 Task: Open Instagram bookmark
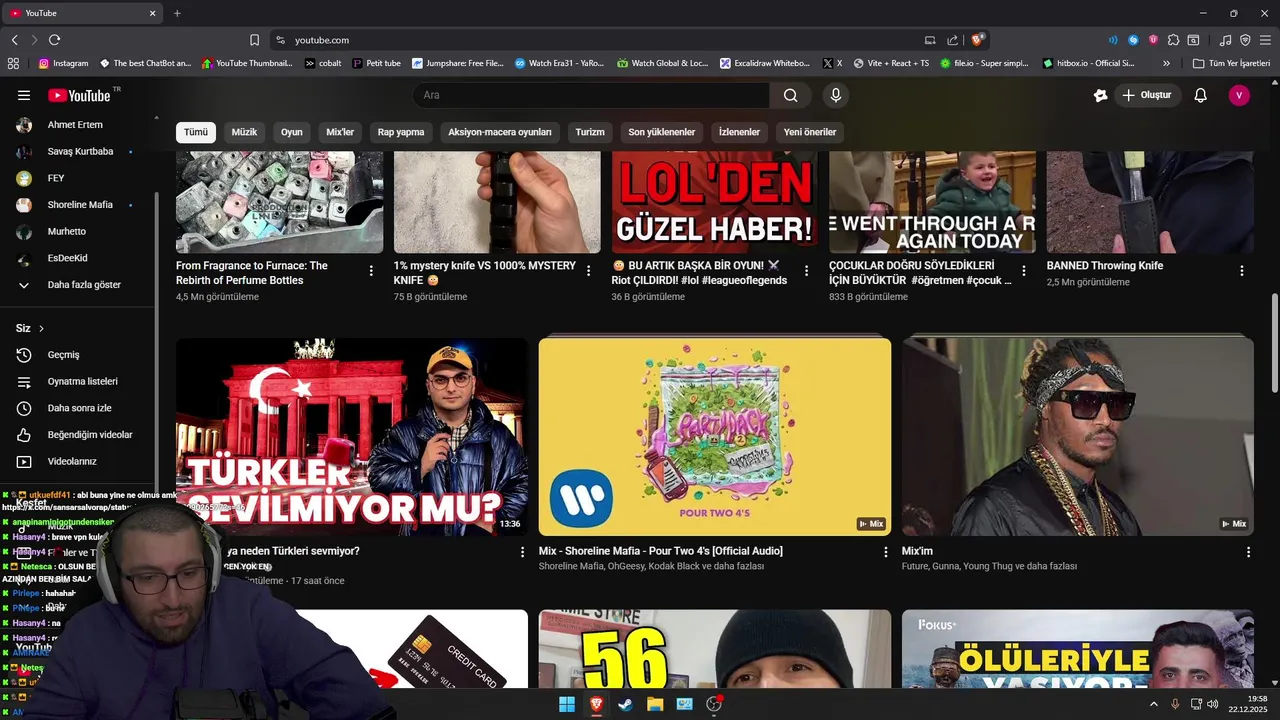point(63,63)
